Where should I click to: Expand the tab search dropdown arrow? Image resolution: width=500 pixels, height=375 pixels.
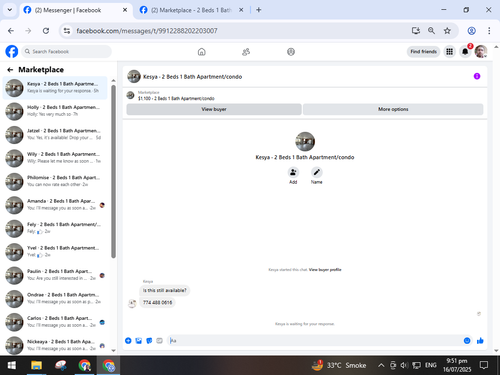[x=10, y=10]
